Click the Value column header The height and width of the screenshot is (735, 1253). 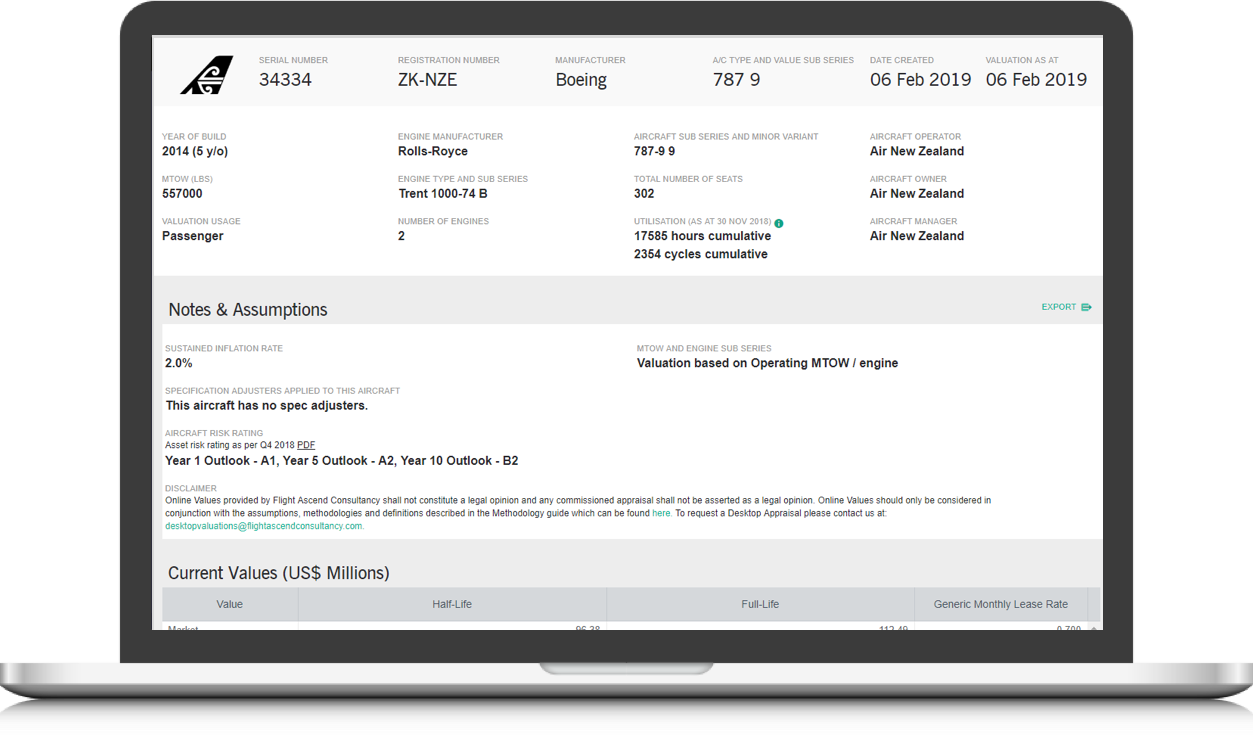[230, 604]
